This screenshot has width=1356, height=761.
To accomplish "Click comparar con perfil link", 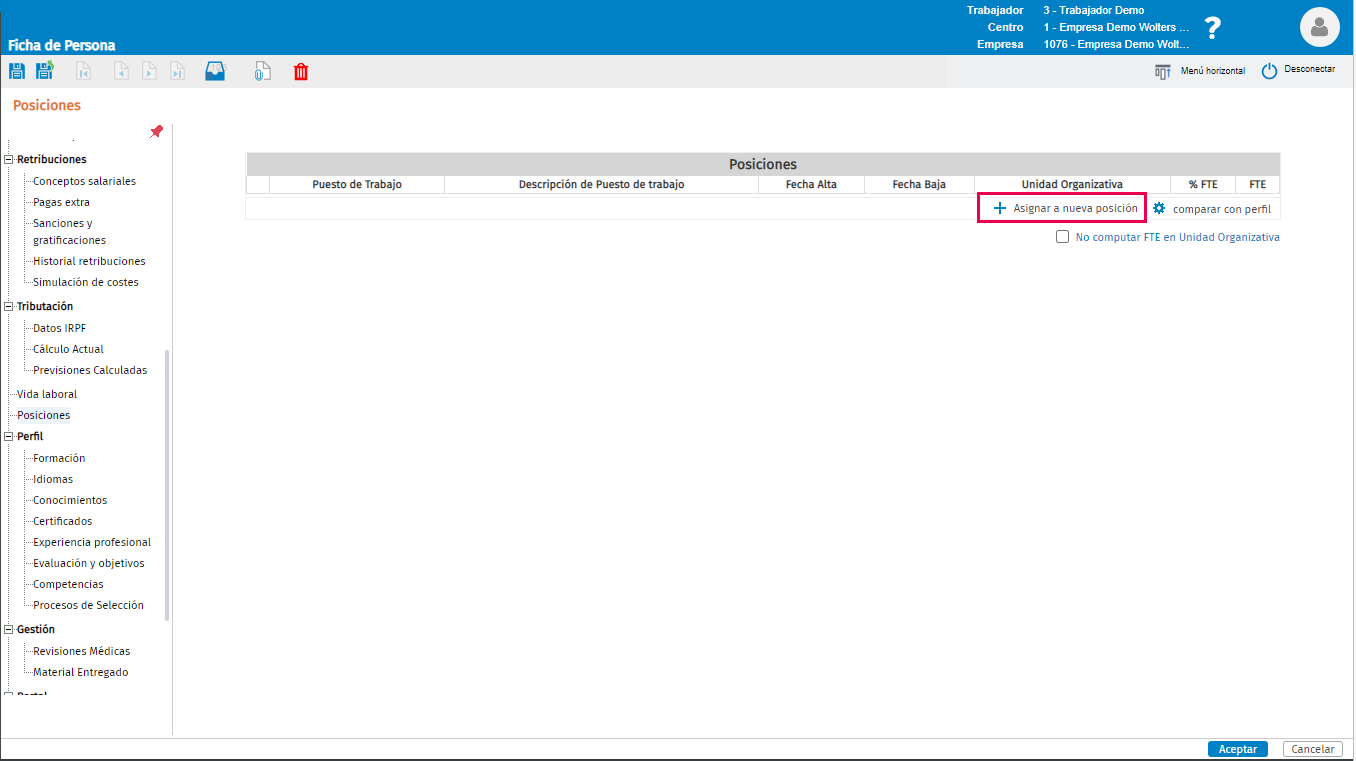I will coord(1222,209).
